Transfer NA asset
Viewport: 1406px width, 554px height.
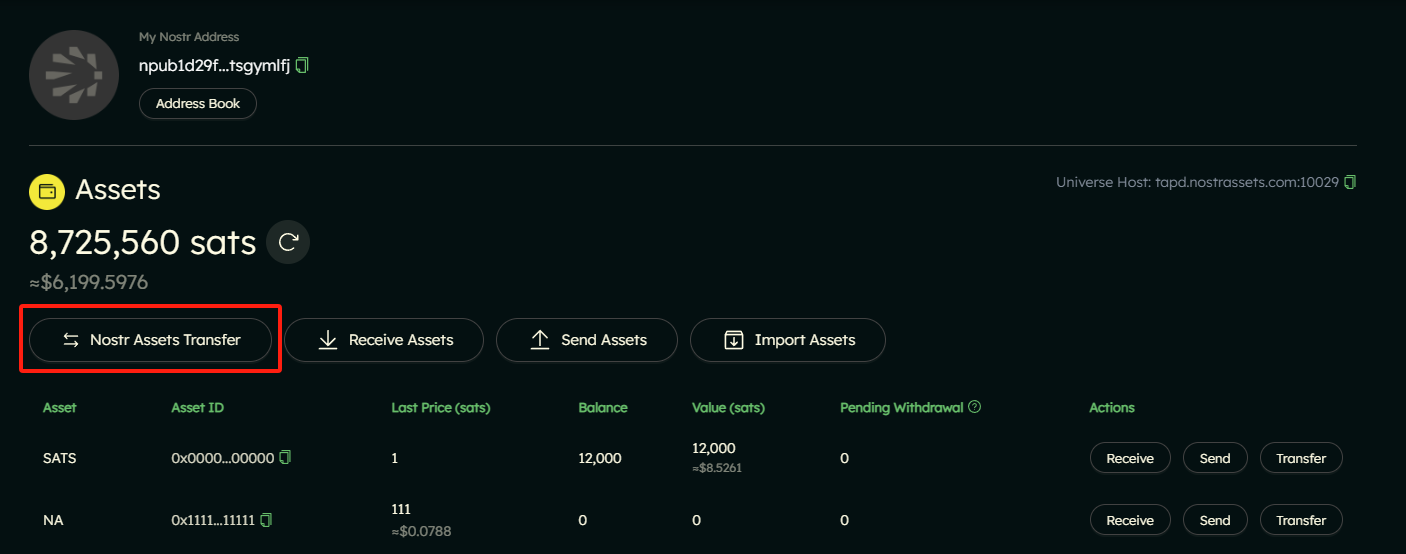(x=1301, y=520)
